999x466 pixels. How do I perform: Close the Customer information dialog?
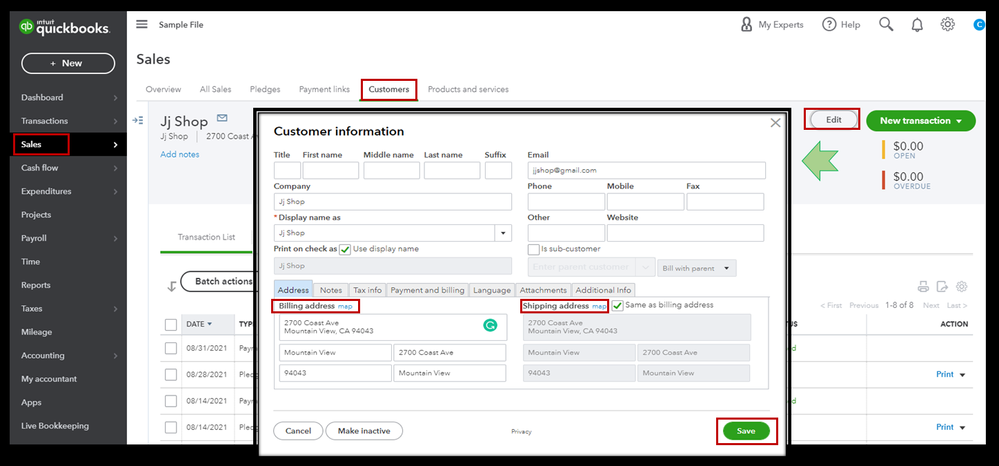775,123
